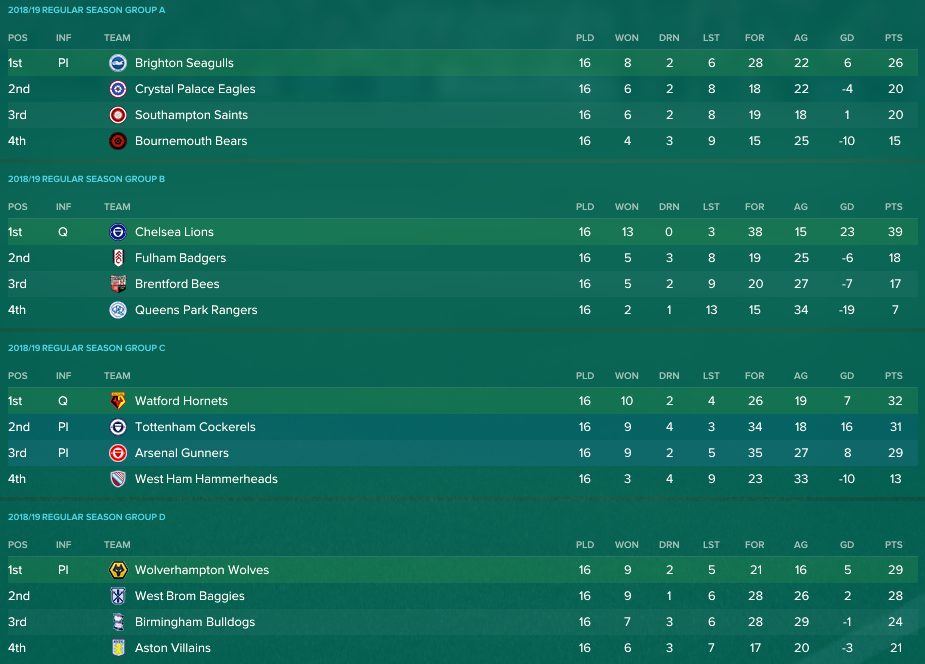Click the PTS column header in Group A

[893, 38]
